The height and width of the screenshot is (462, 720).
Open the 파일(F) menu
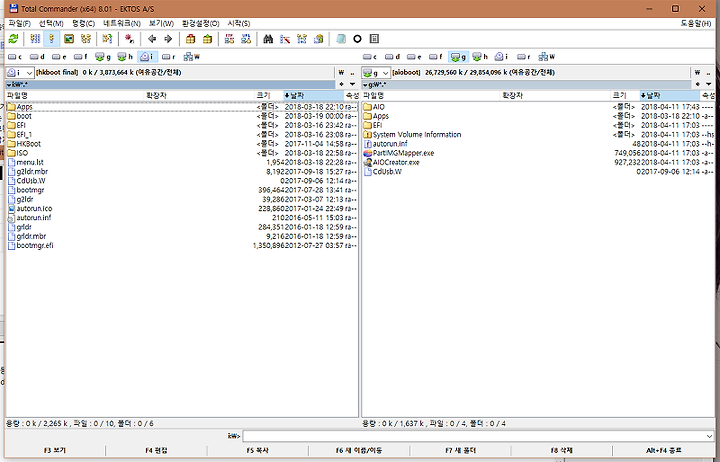[20, 23]
